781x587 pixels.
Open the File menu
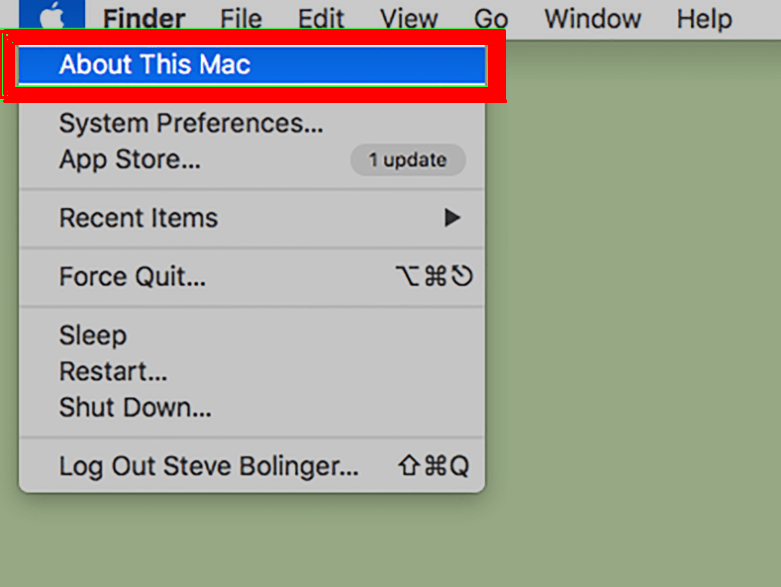(x=241, y=19)
